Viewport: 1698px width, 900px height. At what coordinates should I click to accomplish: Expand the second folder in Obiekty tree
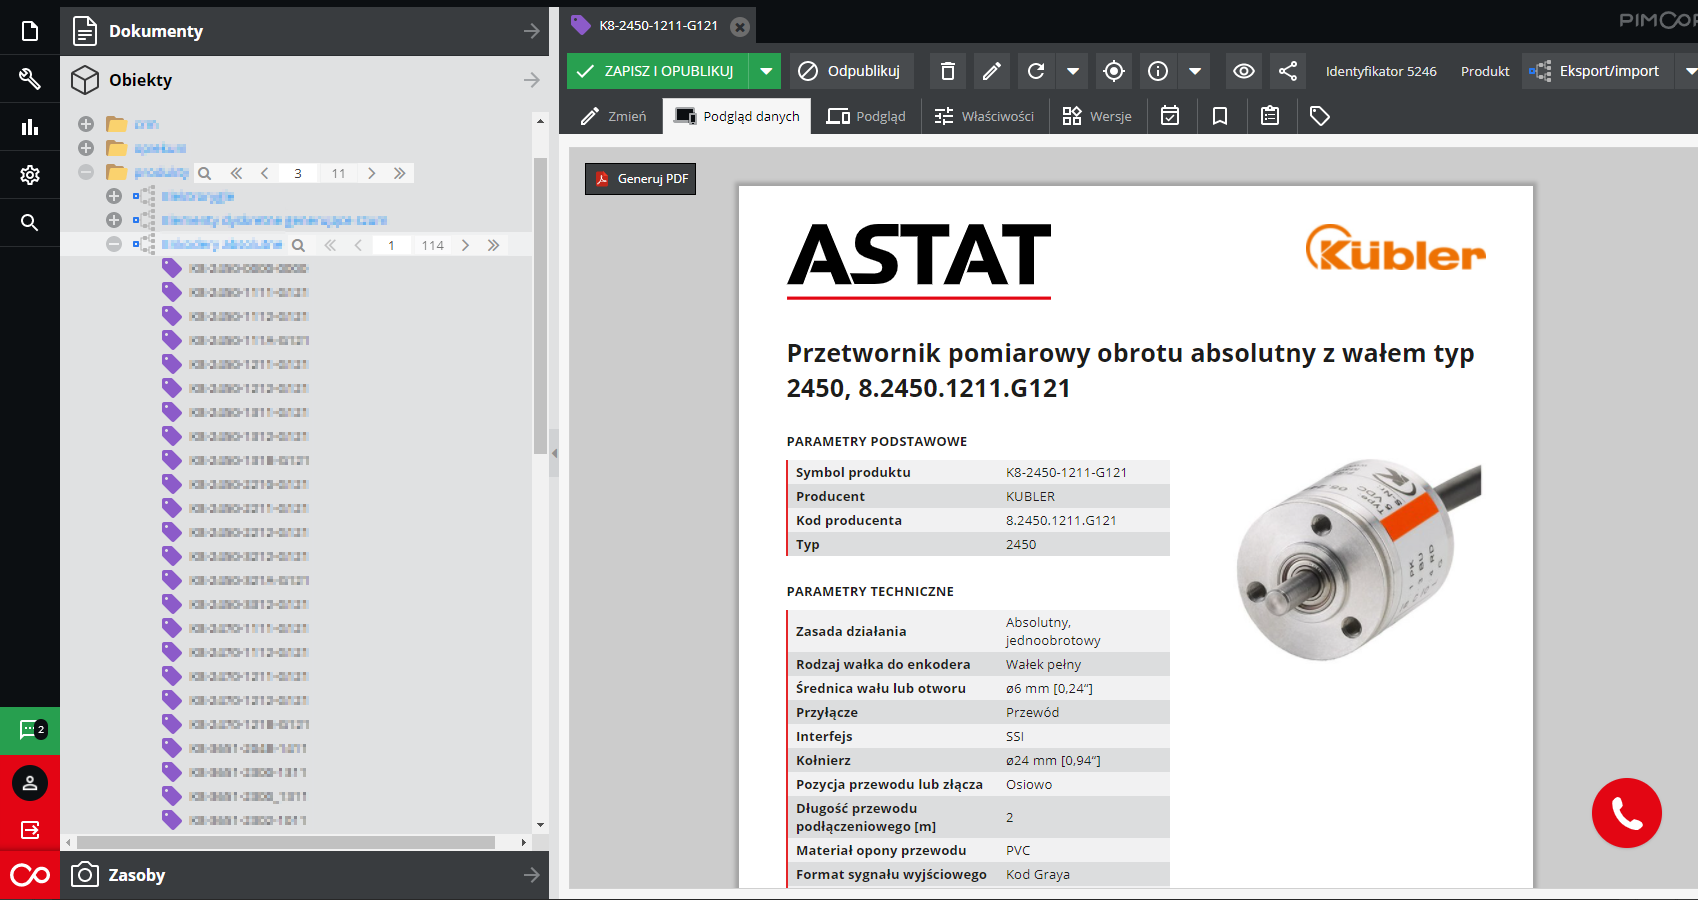[86, 148]
